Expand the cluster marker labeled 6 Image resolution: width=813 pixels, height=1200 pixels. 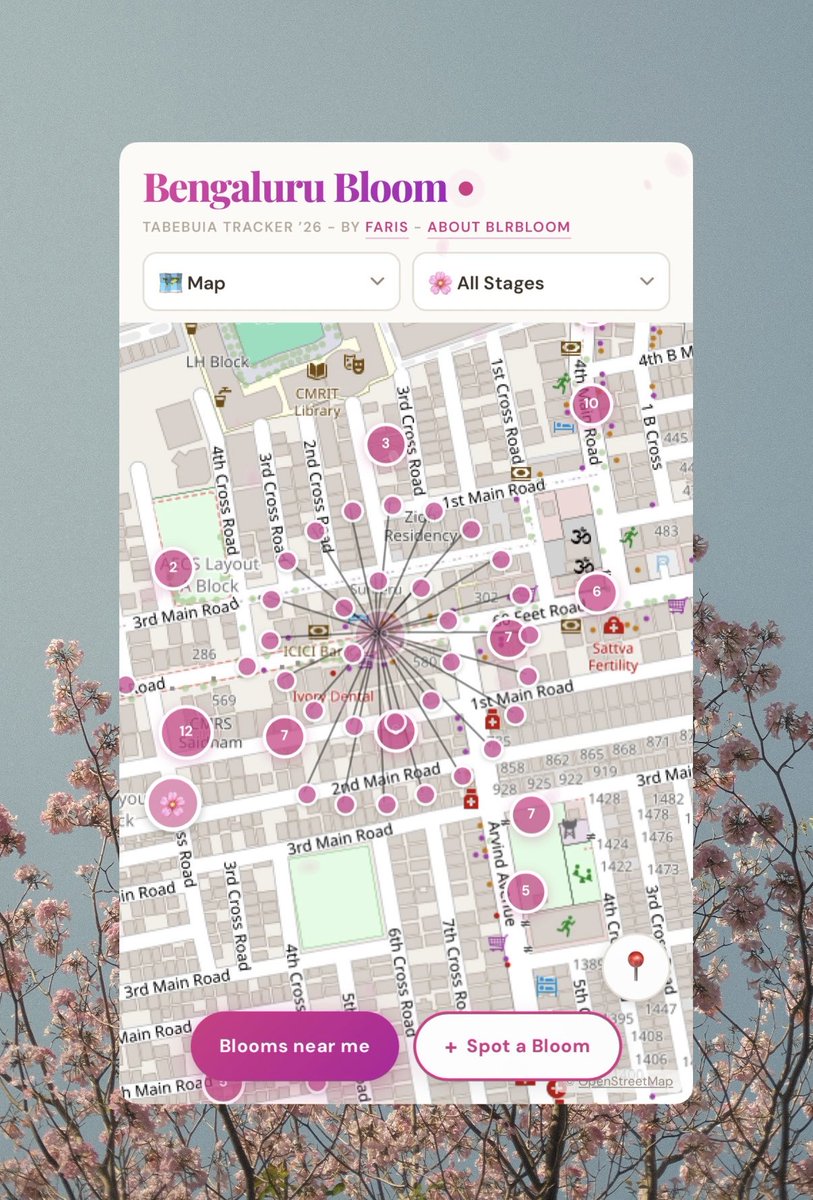[x=597, y=591]
